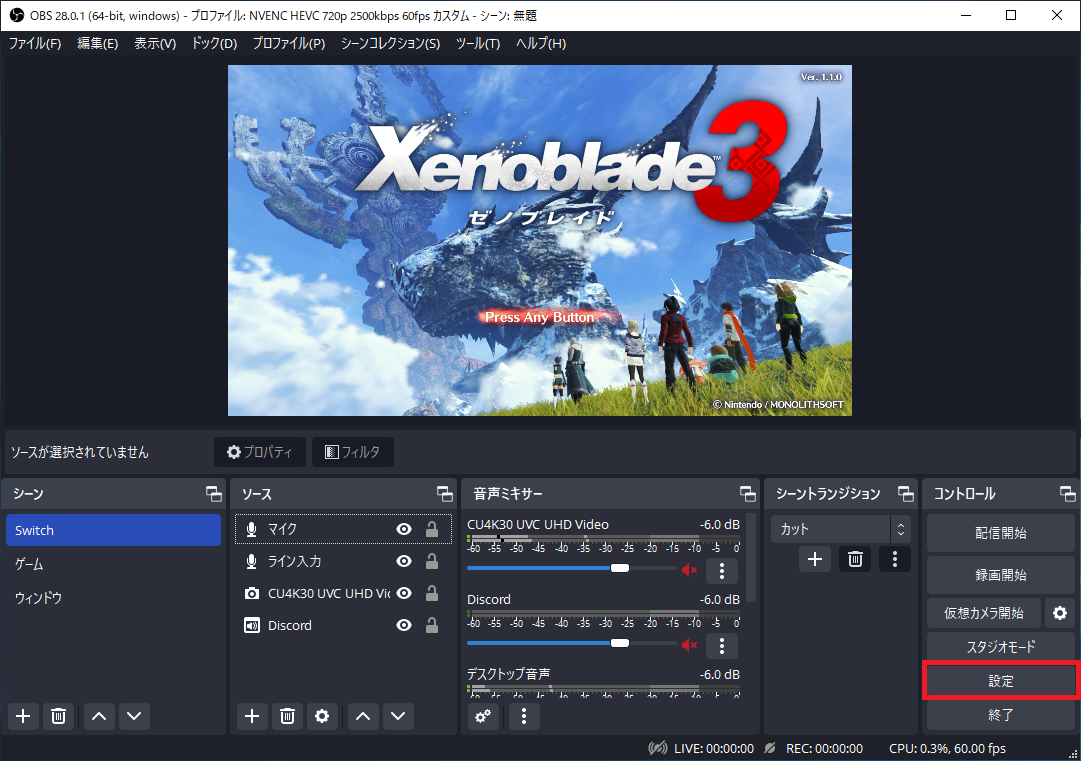Open the プロファイル(P) menu
The image size is (1081, 761).
pos(289,43)
